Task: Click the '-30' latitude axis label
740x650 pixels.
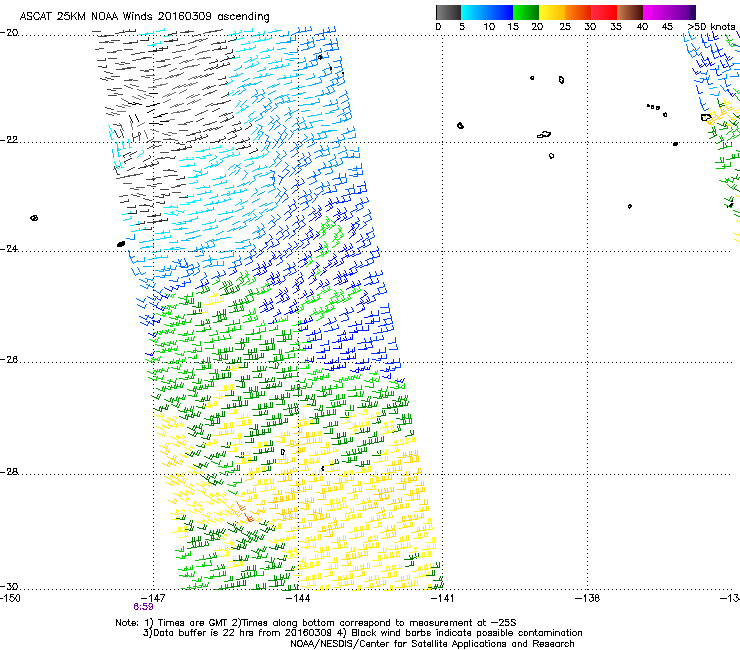Action: pos(9,586)
